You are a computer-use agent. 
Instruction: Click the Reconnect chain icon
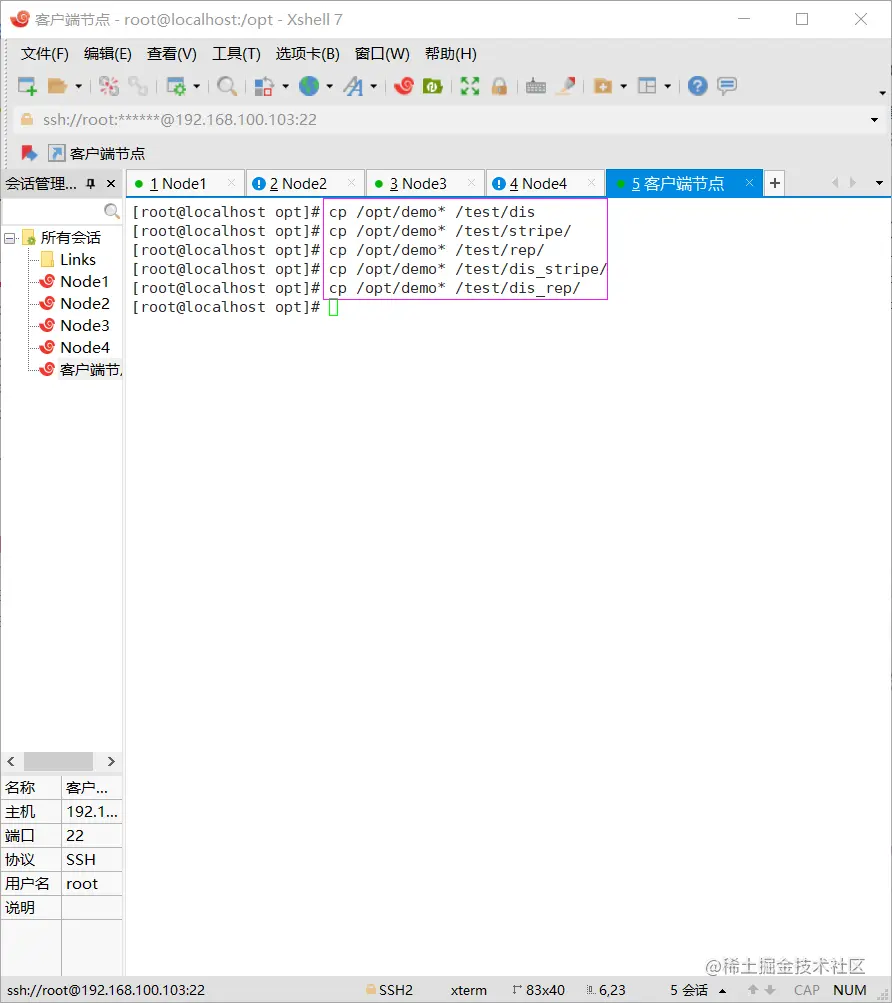[x=138, y=86]
